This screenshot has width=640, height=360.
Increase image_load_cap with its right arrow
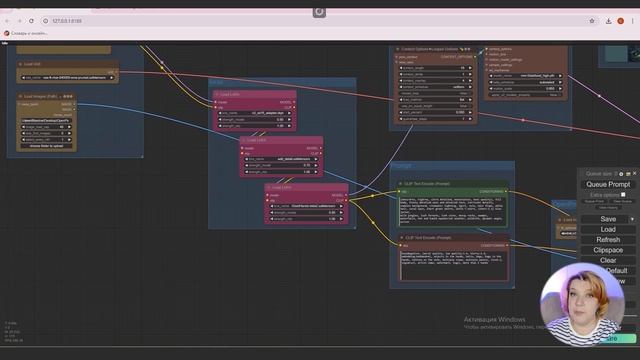pyautogui.click(x=69, y=127)
